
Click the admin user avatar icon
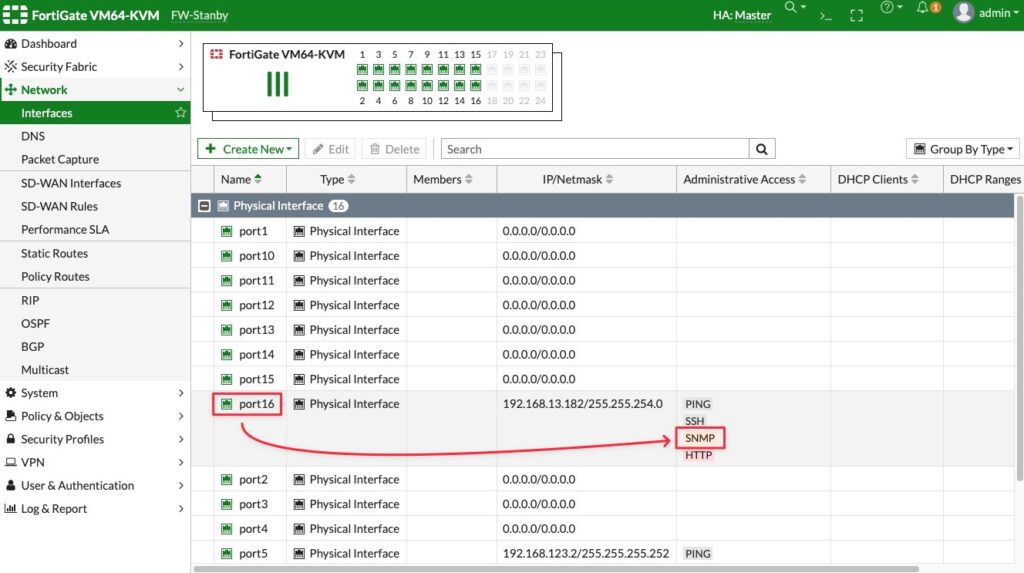pos(963,12)
